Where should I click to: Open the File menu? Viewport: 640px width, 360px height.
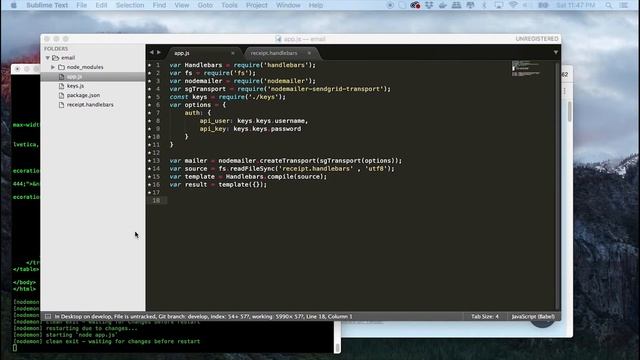[x=82, y=5]
